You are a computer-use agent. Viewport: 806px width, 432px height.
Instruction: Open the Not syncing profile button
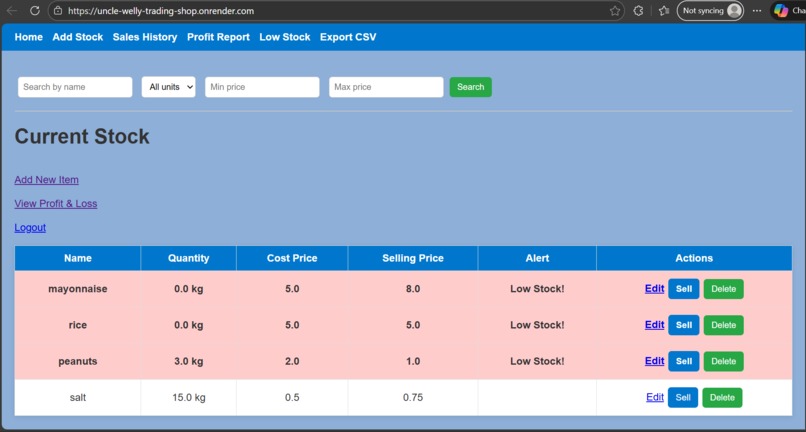(x=710, y=11)
